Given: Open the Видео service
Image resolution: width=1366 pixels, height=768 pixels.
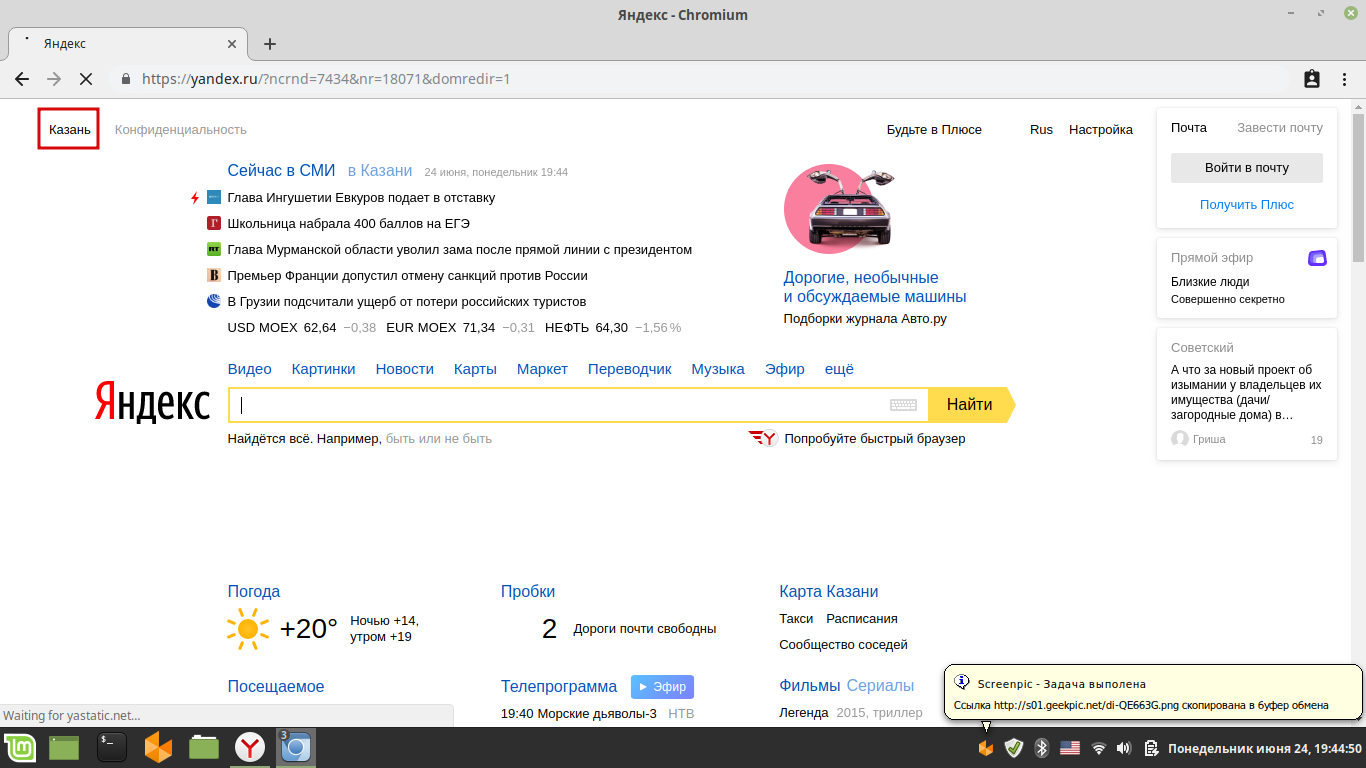Looking at the screenshot, I should [250, 369].
